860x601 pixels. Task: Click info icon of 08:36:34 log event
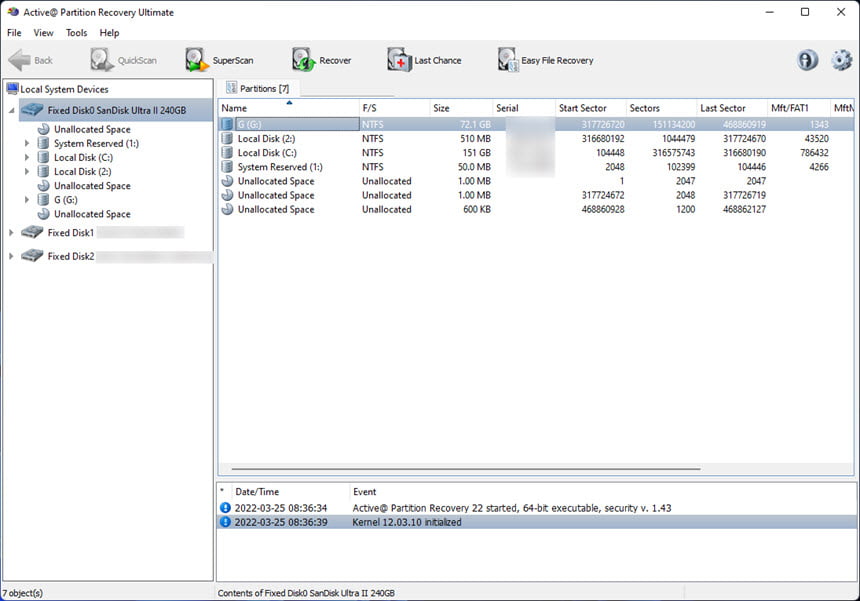(x=225, y=508)
